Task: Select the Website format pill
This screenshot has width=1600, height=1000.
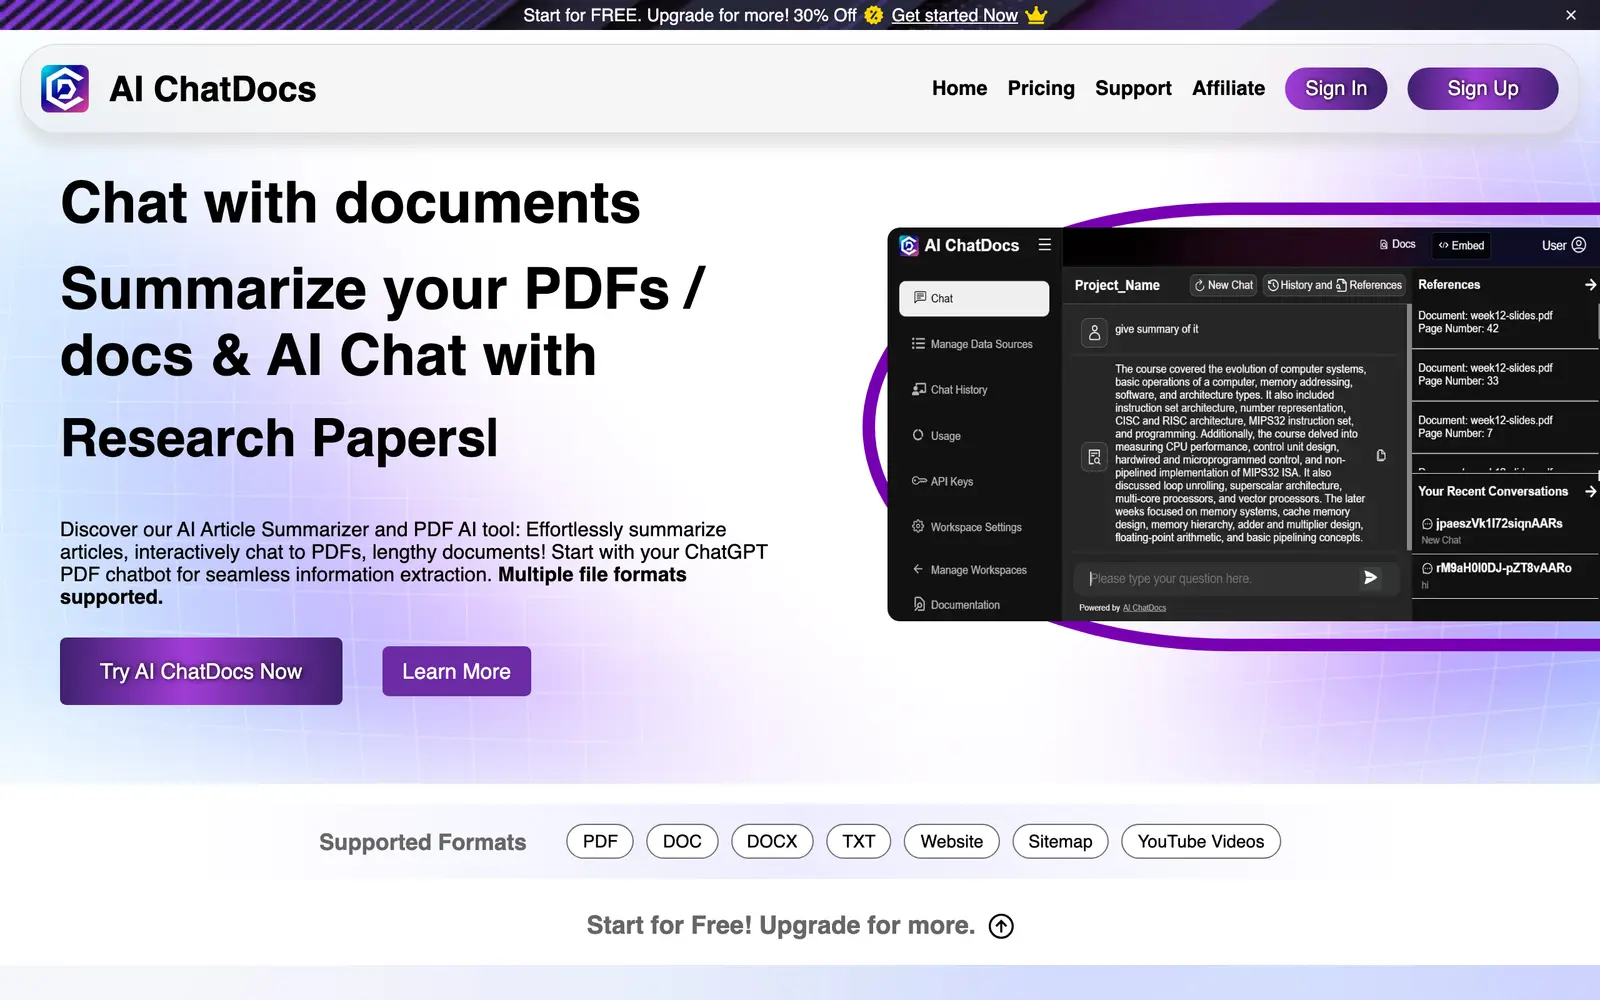Action: [x=951, y=841]
